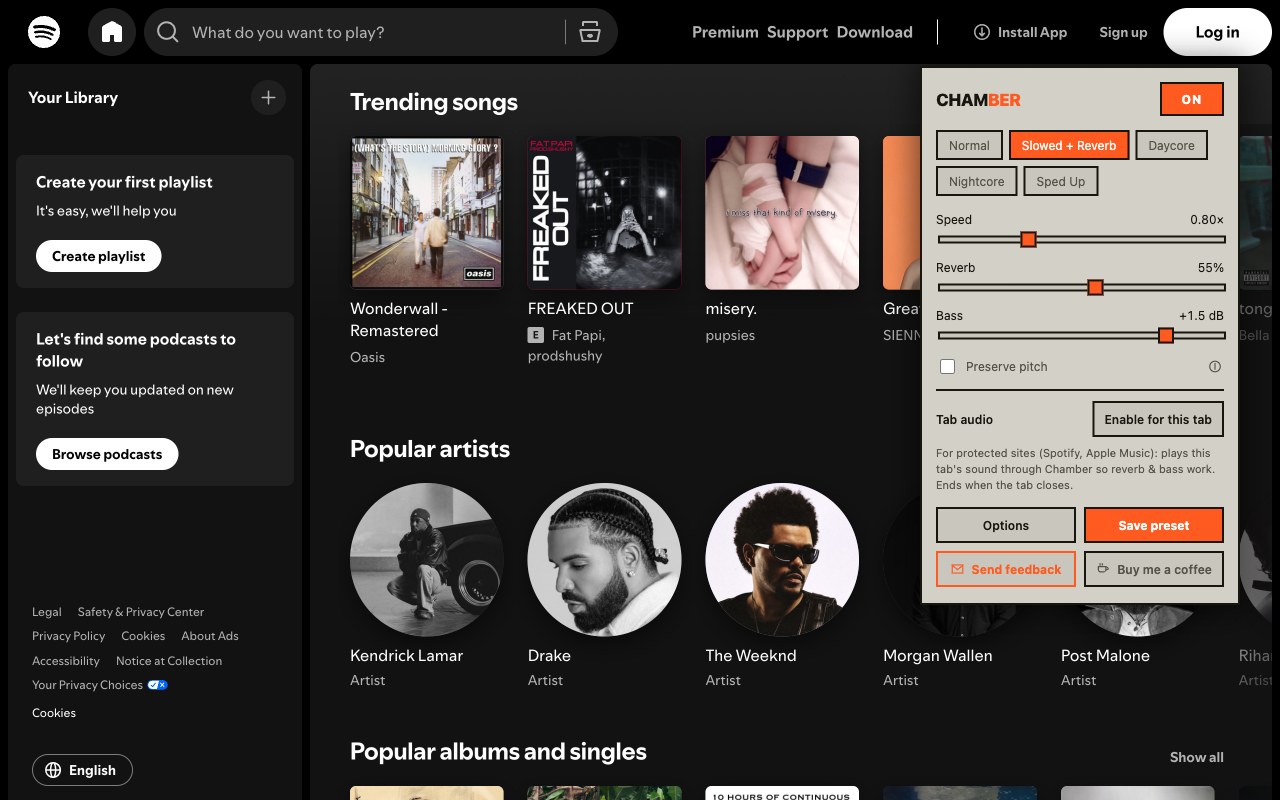This screenshot has width=1280, height=800.
Task: Open Download menu link
Action: tap(875, 32)
